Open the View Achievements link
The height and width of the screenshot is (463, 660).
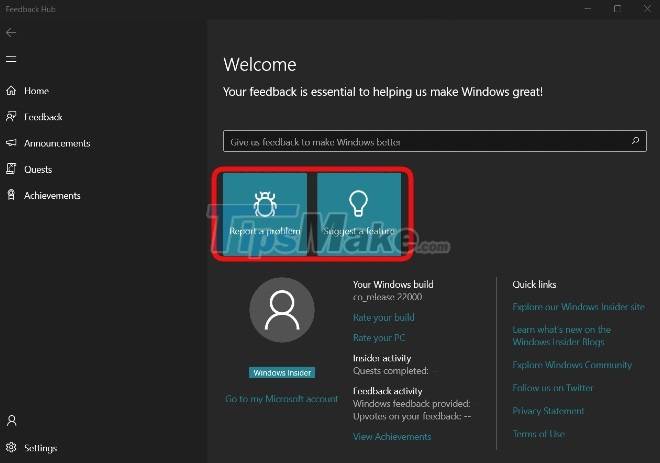[392, 436]
